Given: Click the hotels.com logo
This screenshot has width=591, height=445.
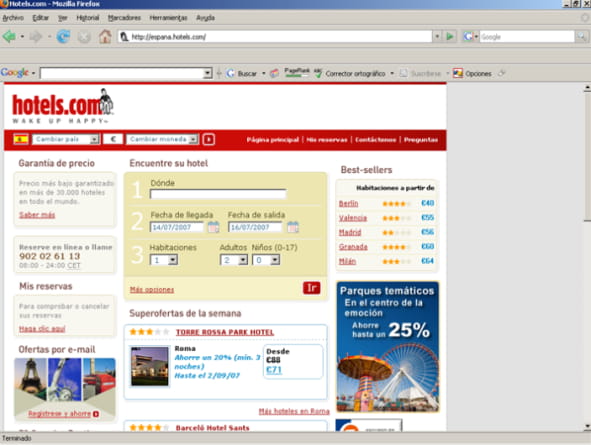Looking at the screenshot, I should tap(63, 106).
